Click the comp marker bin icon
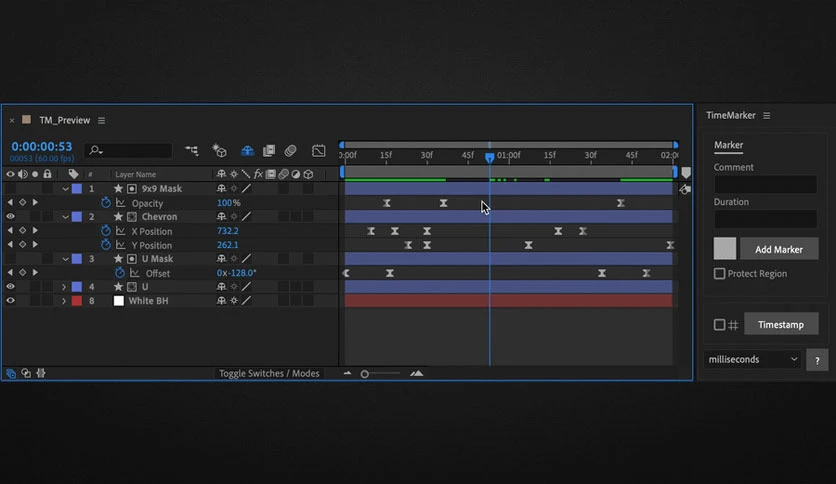 [686, 173]
